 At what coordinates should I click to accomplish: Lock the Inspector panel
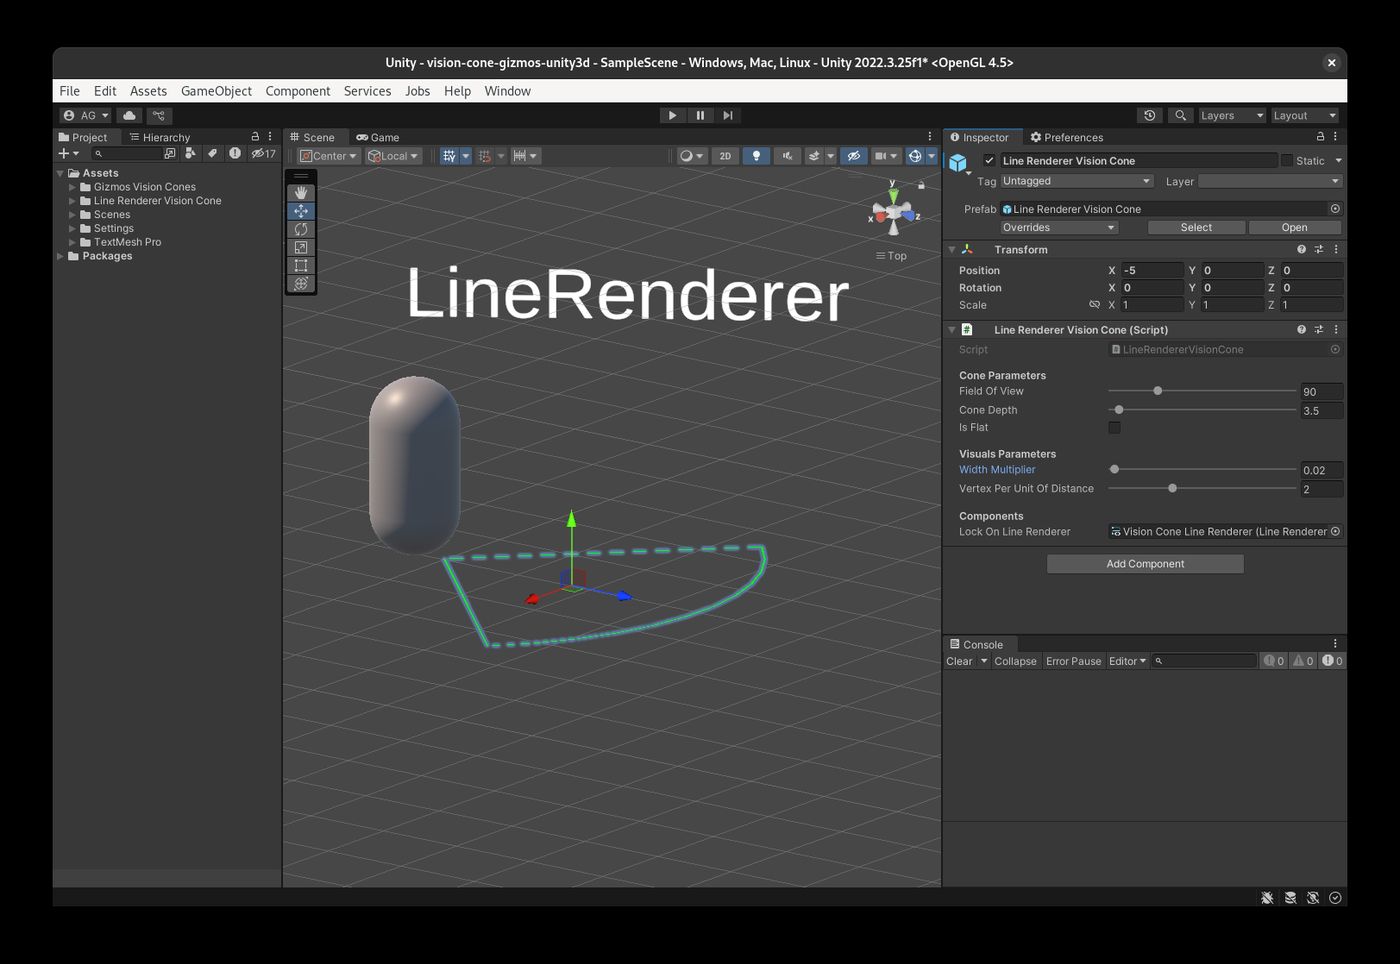point(1320,137)
